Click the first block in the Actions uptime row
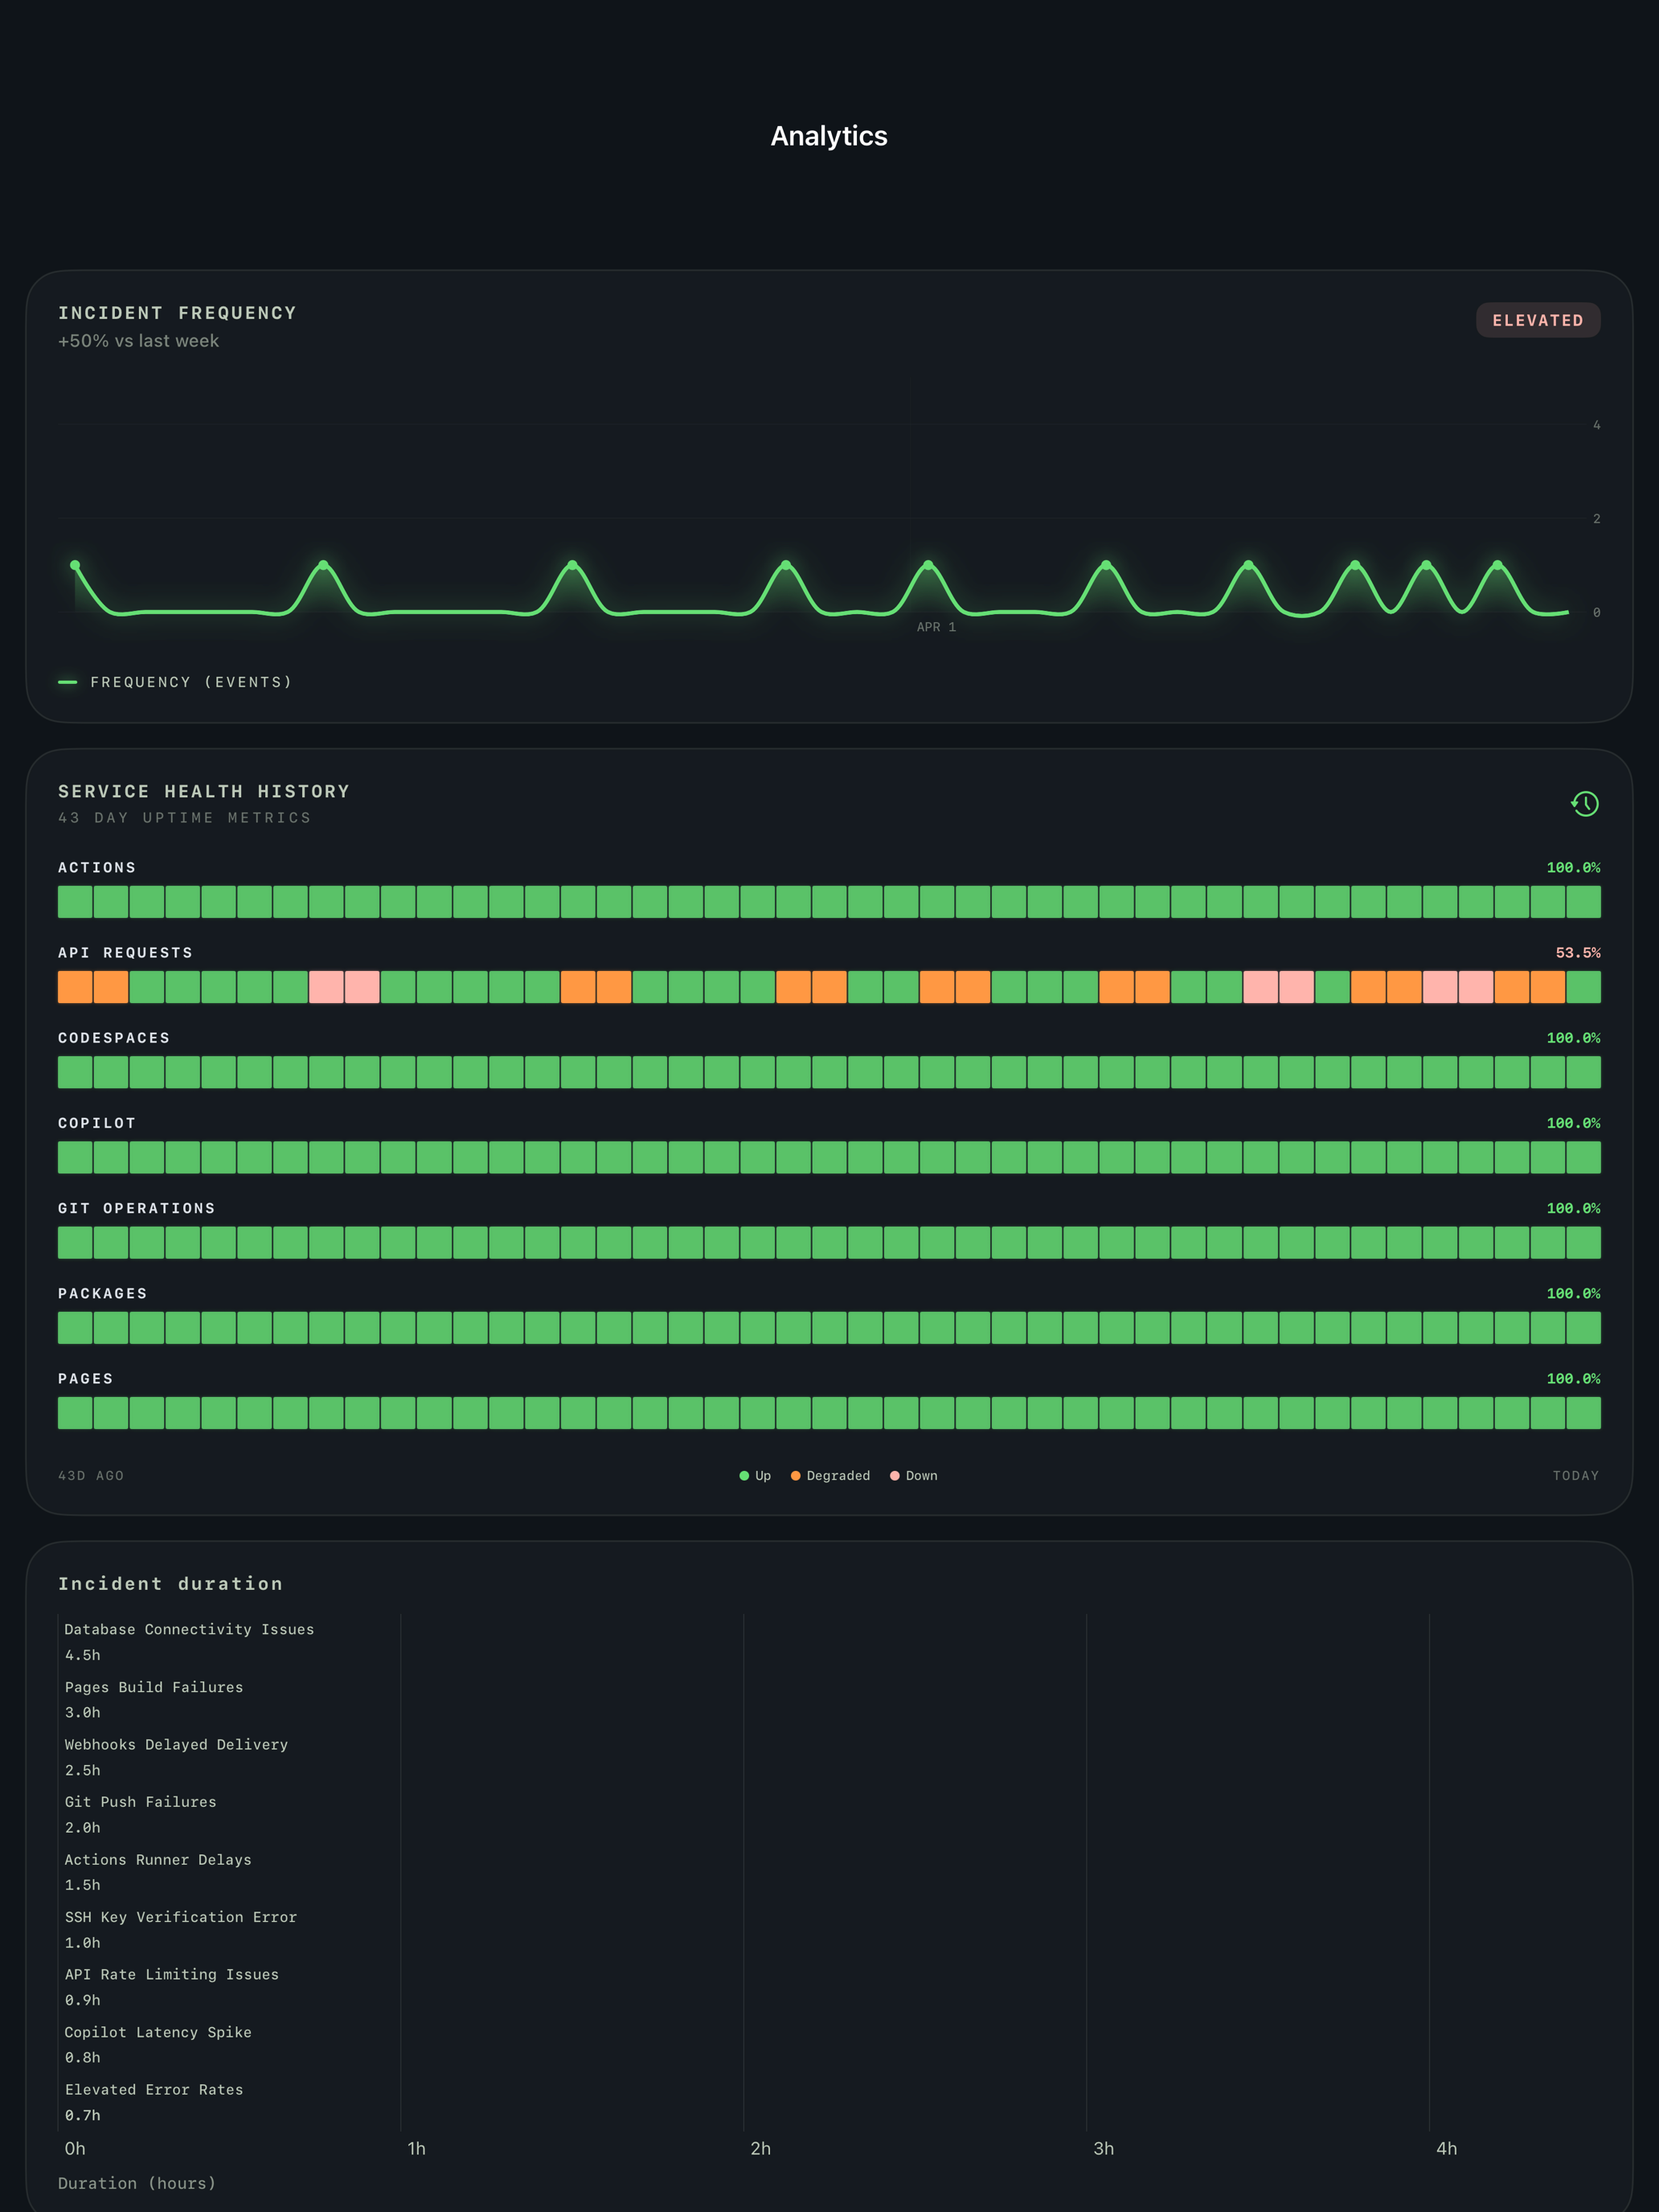 pyautogui.click(x=75, y=902)
